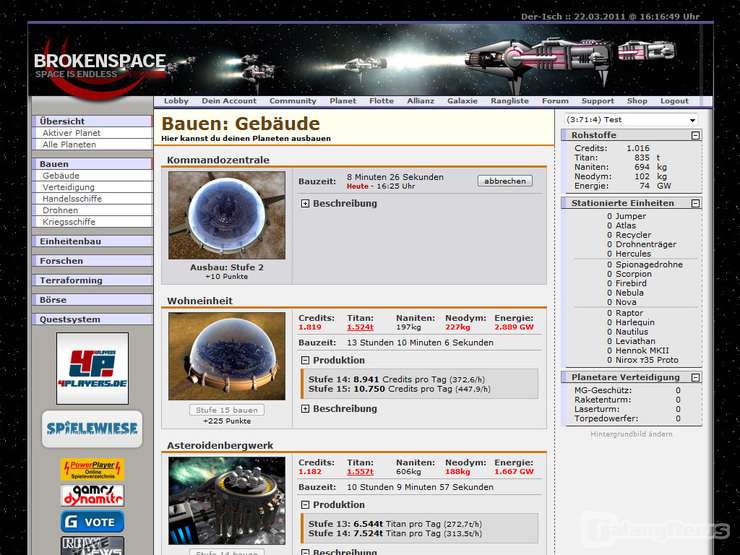The height and width of the screenshot is (555, 740).
Task: Click Logout in the top menu
Action: (674, 101)
